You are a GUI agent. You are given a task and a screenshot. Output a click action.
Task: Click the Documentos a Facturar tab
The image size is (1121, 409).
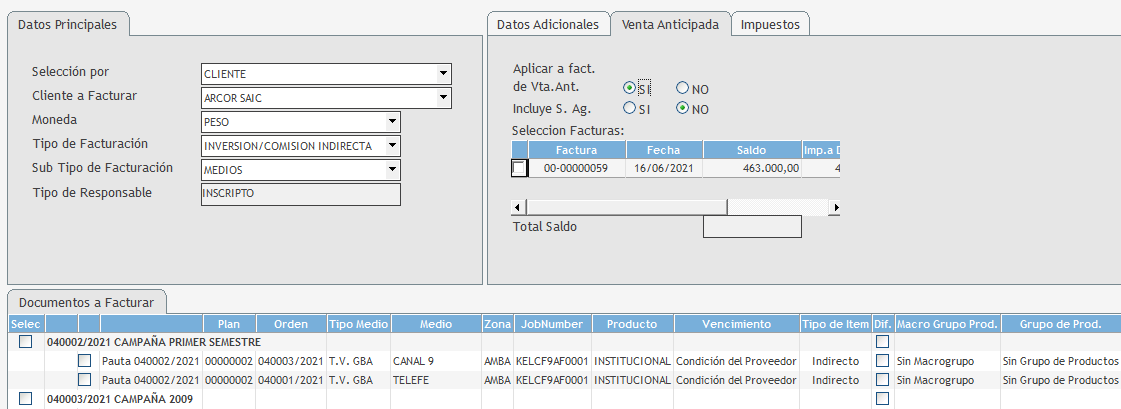click(x=86, y=302)
